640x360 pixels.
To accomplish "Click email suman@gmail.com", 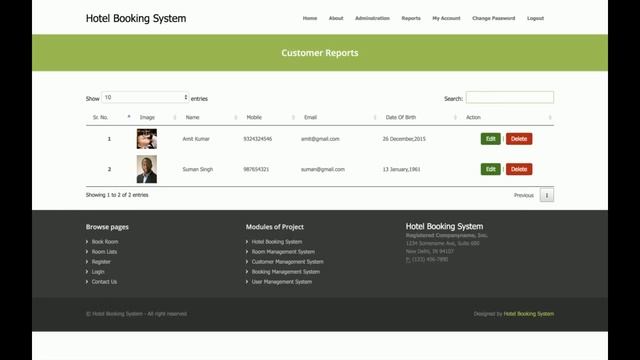I will tap(322, 169).
